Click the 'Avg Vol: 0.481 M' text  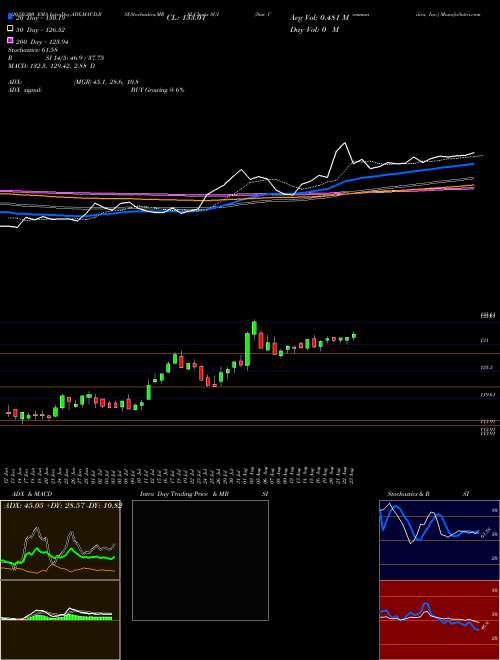tap(320, 18)
